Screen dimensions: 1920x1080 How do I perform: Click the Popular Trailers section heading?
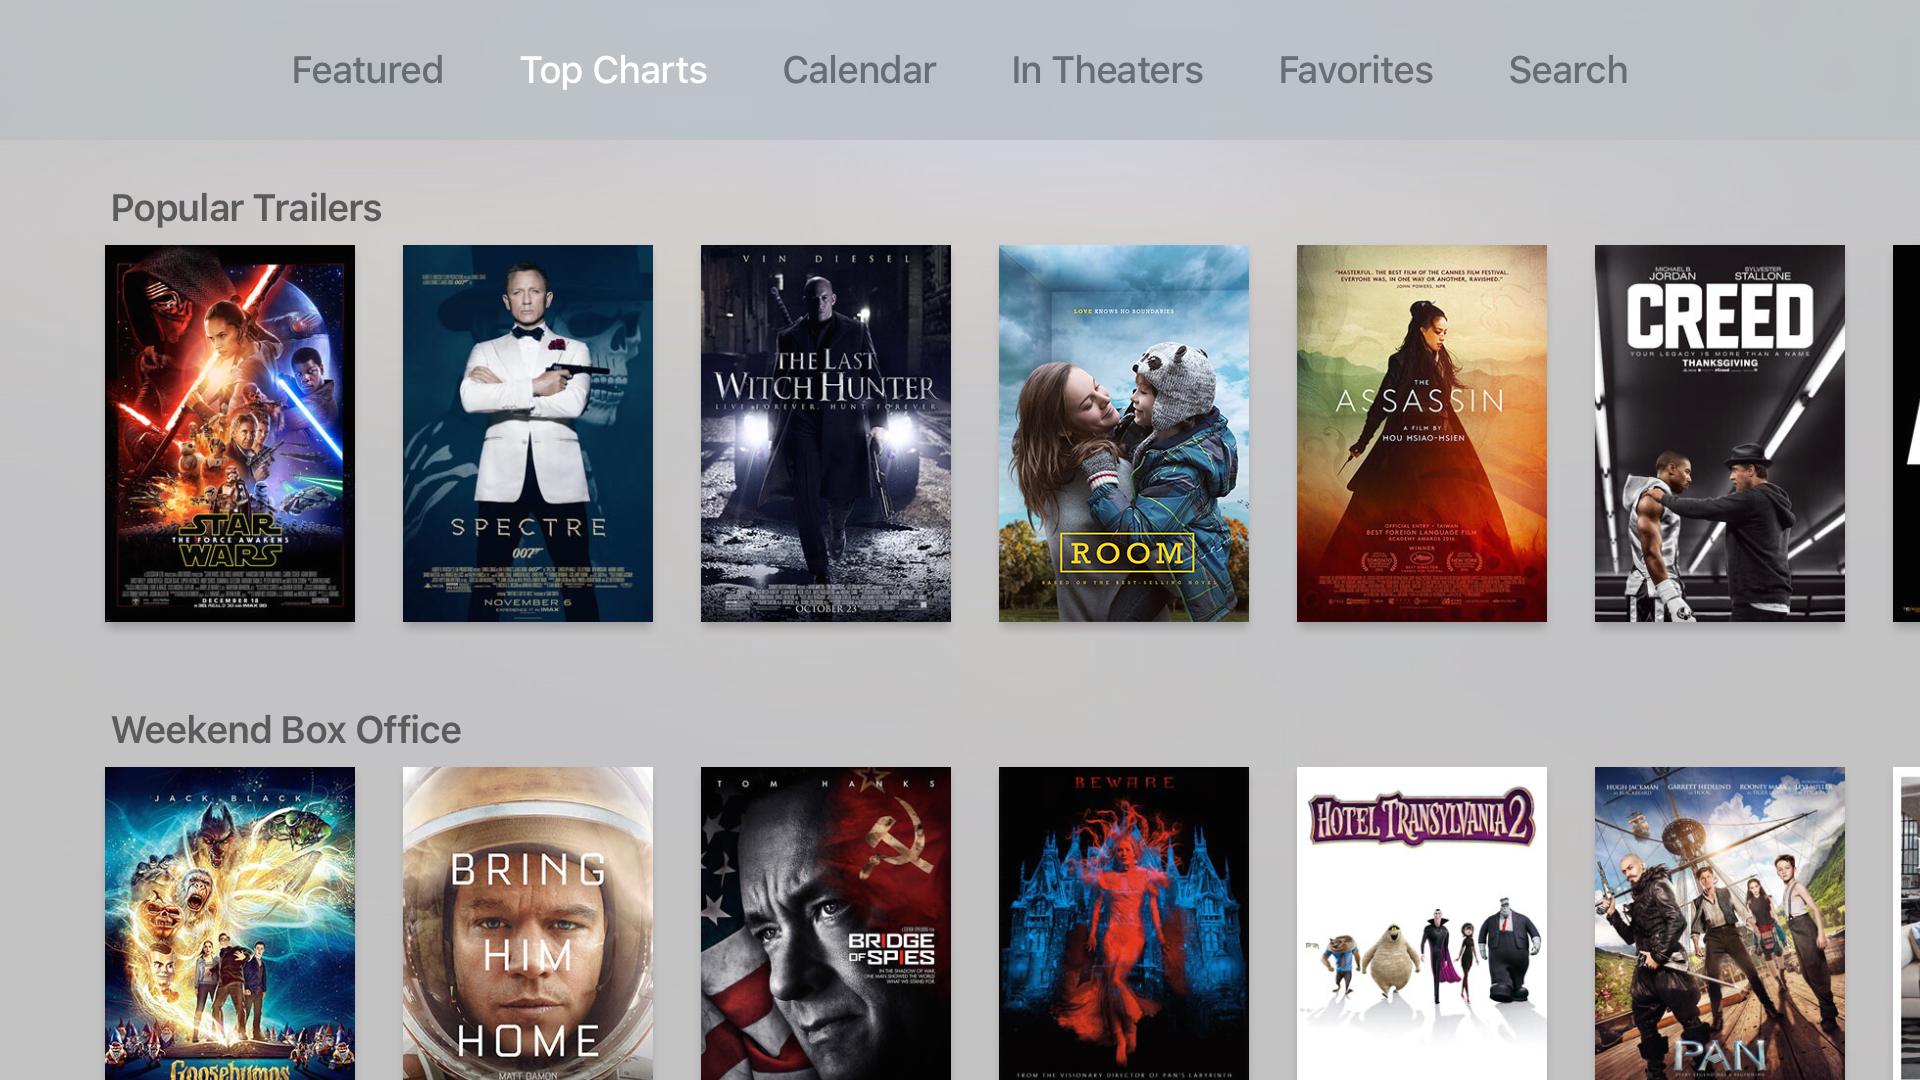pyautogui.click(x=246, y=209)
